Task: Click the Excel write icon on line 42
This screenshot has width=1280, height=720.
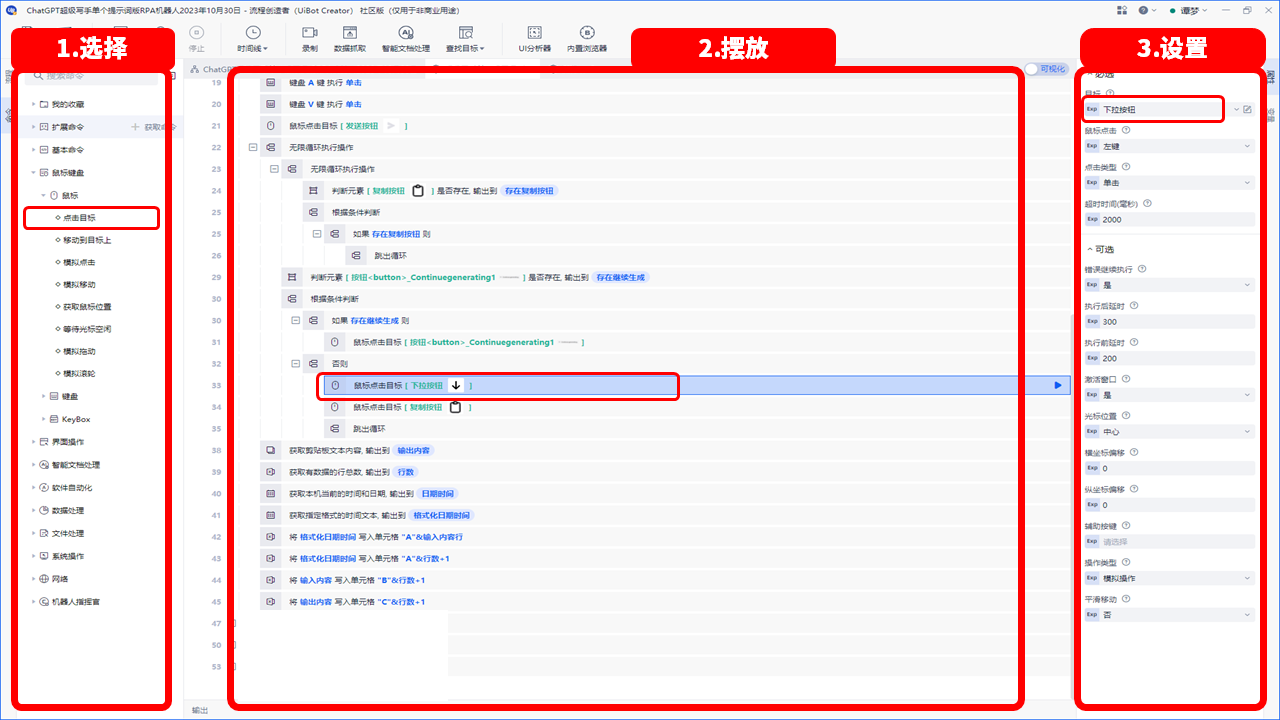Action: (270, 537)
